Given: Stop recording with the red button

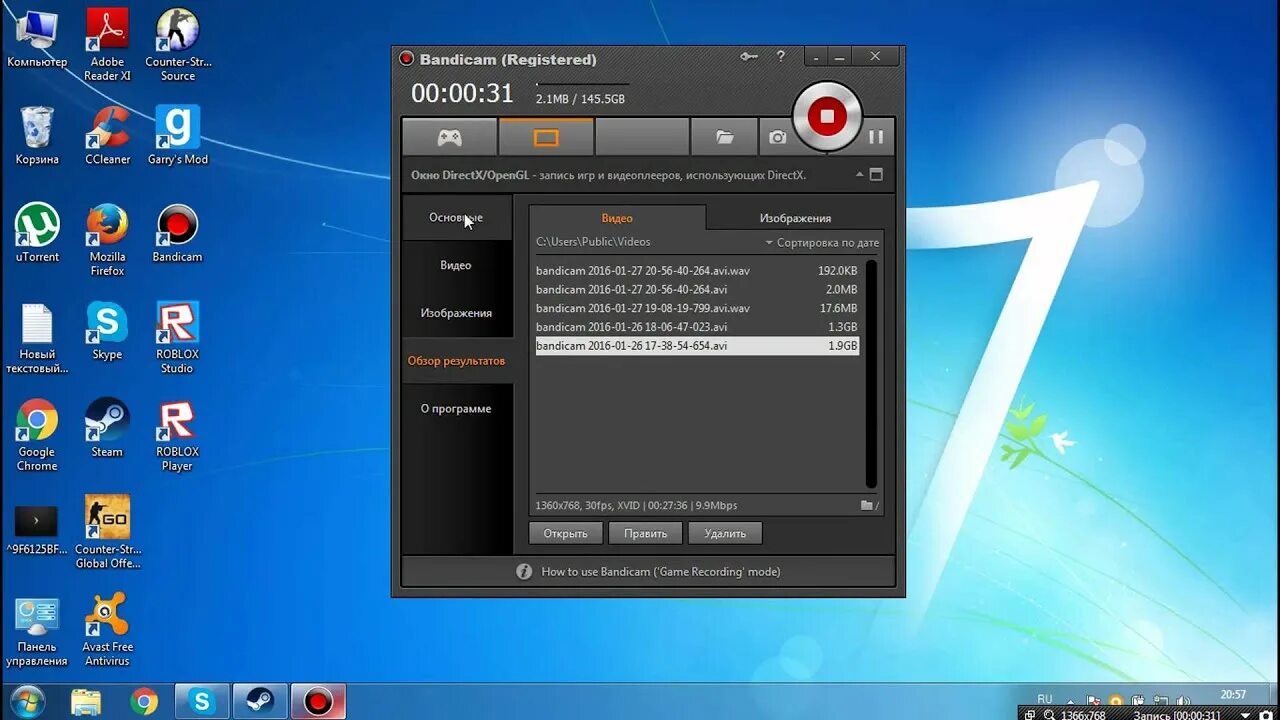Looking at the screenshot, I should [827, 116].
